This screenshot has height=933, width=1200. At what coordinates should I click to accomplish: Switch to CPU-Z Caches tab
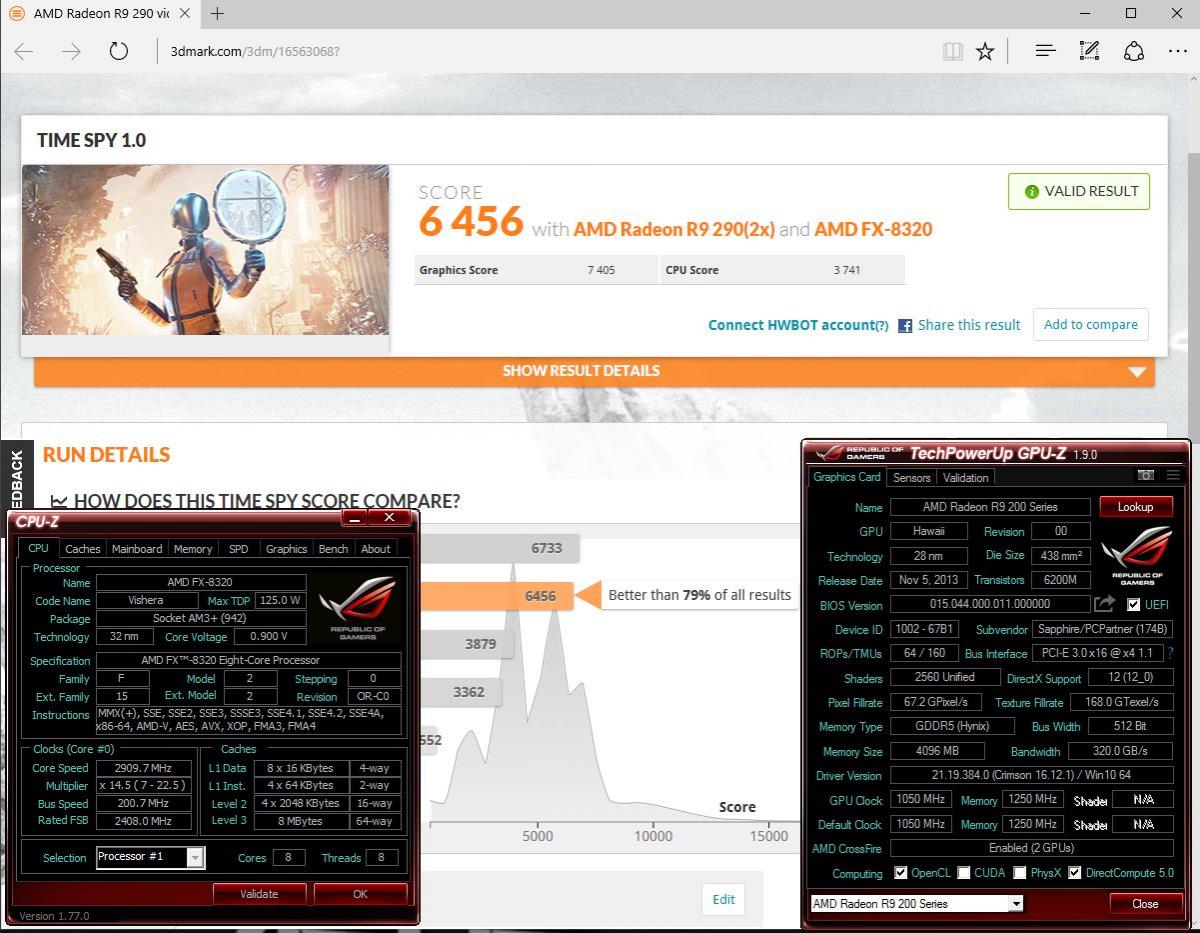point(82,549)
